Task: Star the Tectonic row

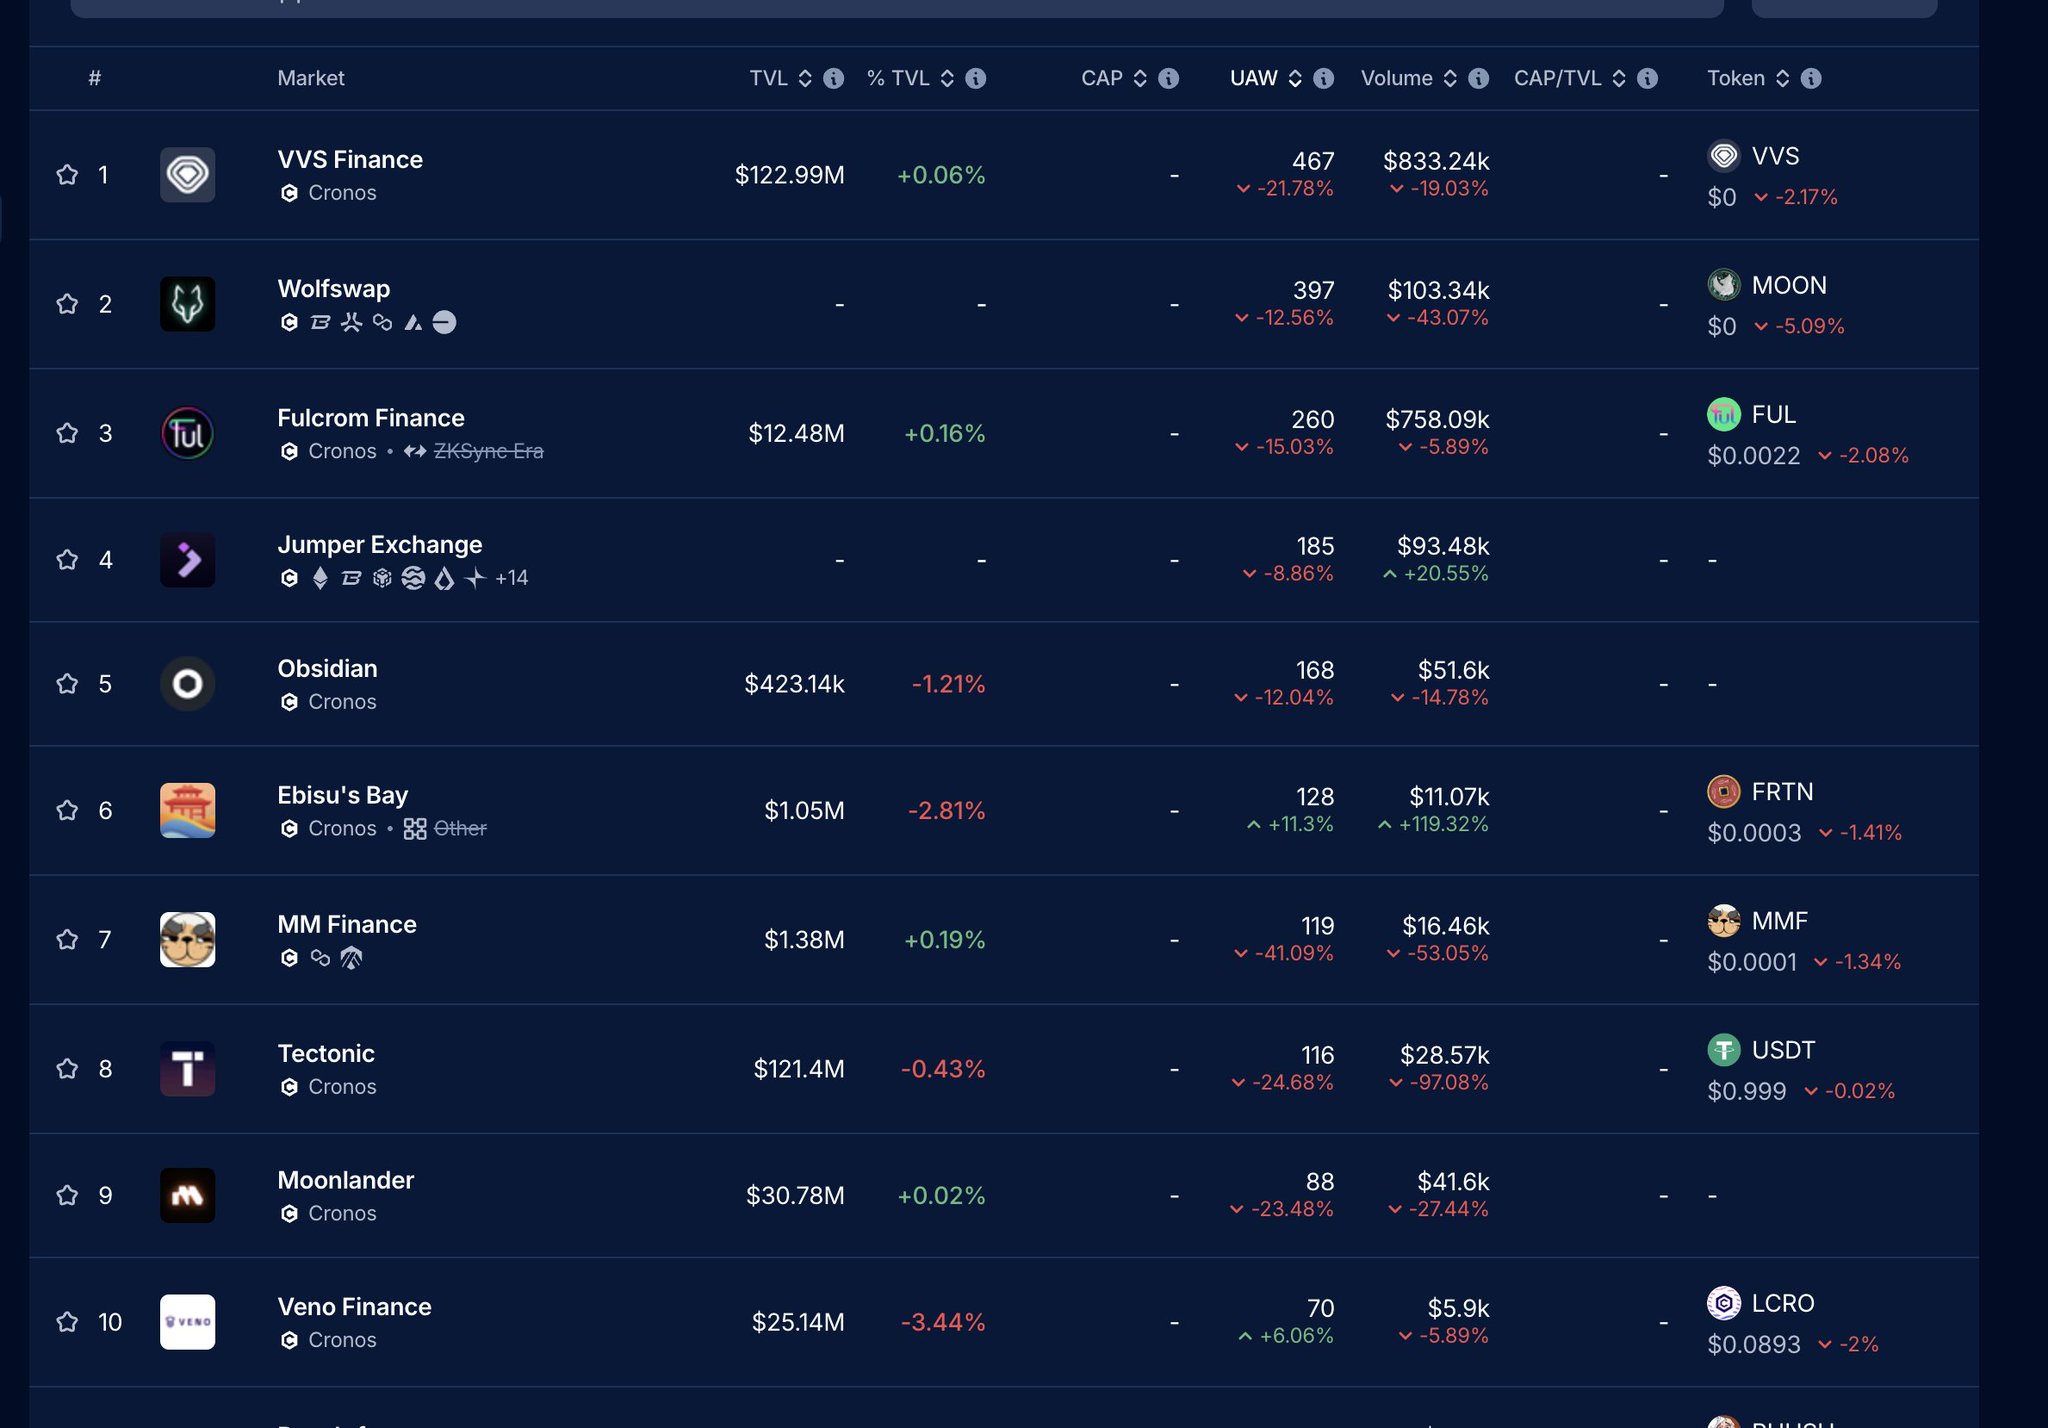Action: coord(67,1069)
